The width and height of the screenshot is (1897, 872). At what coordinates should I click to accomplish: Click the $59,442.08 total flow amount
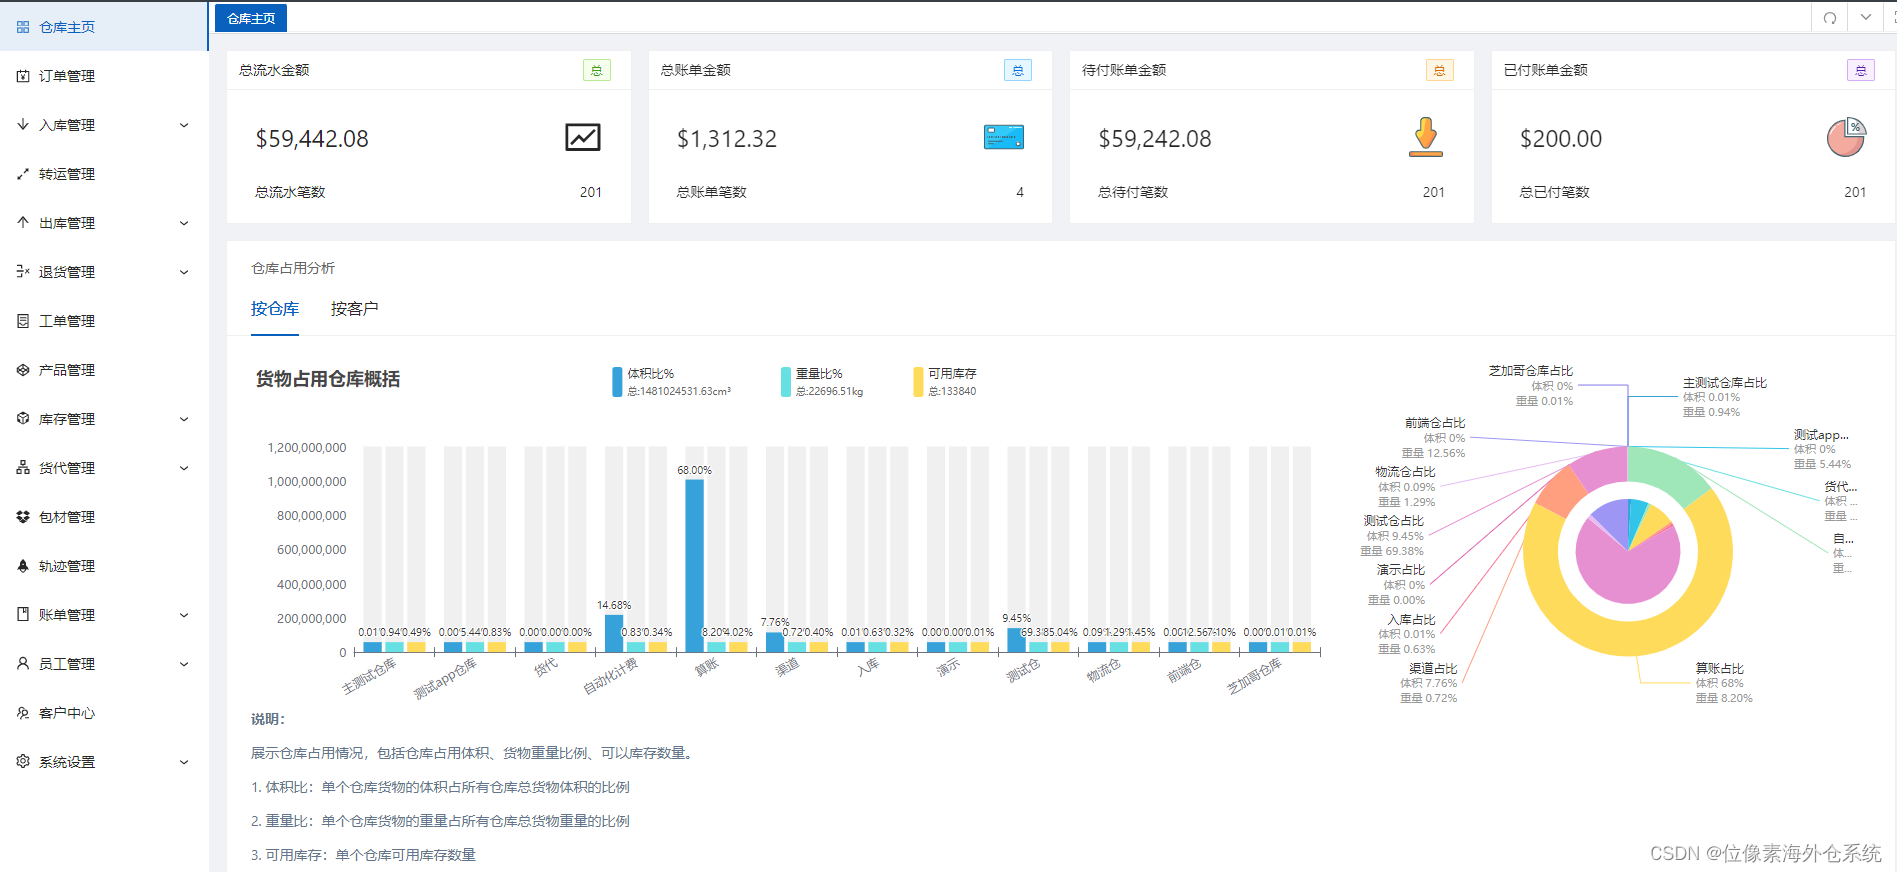(x=312, y=139)
